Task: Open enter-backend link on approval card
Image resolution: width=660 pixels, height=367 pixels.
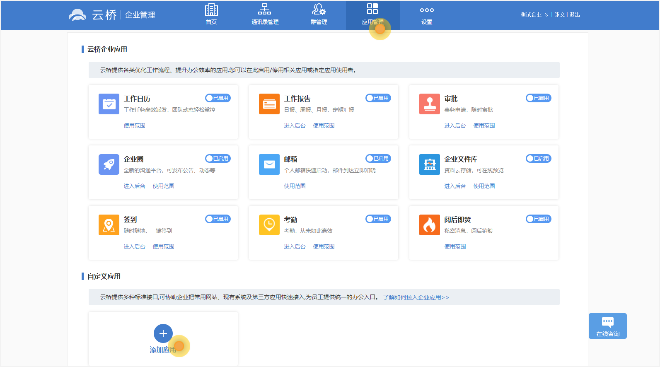Action: click(x=455, y=125)
